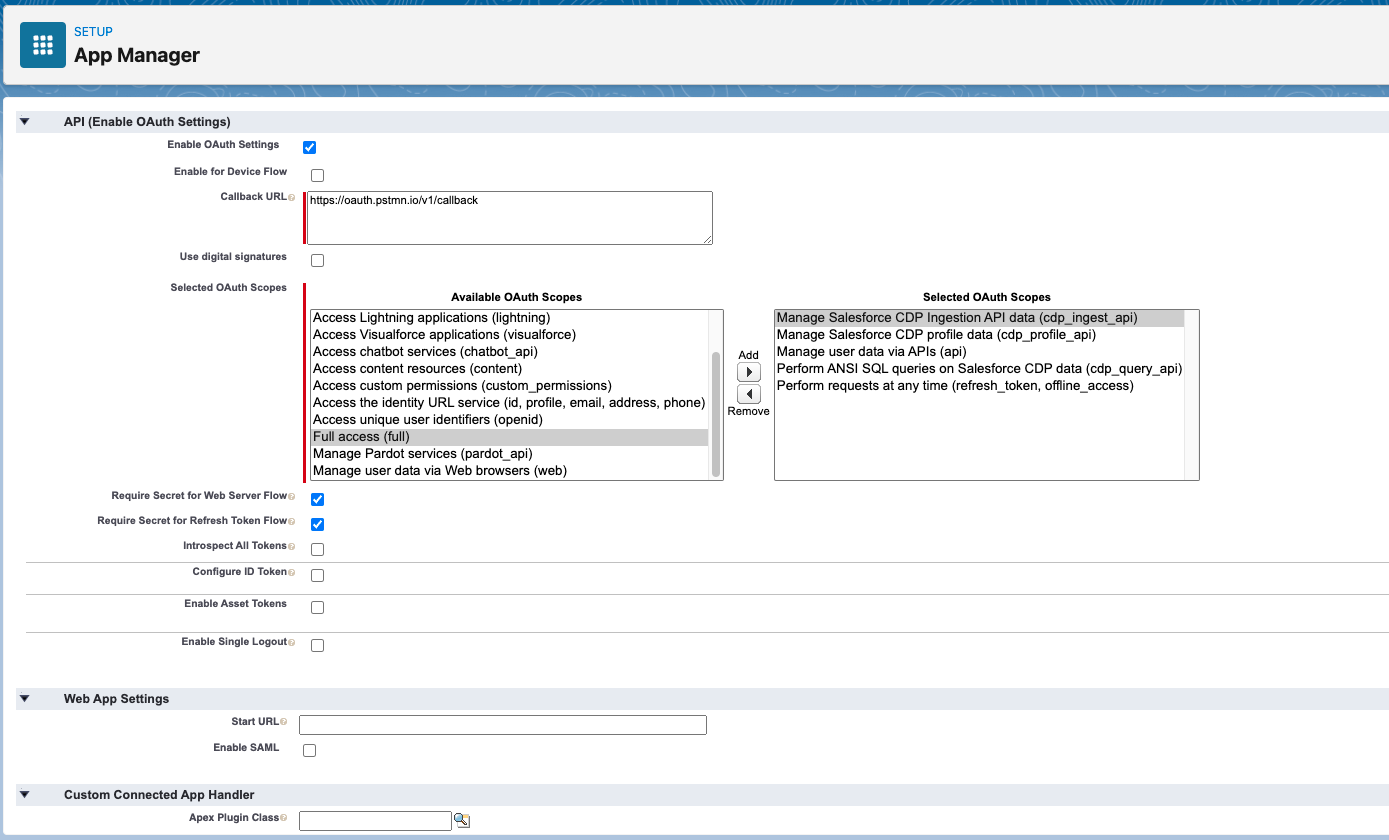
Task: Open the Apex Plugin Class lookup icon
Action: [x=462, y=820]
